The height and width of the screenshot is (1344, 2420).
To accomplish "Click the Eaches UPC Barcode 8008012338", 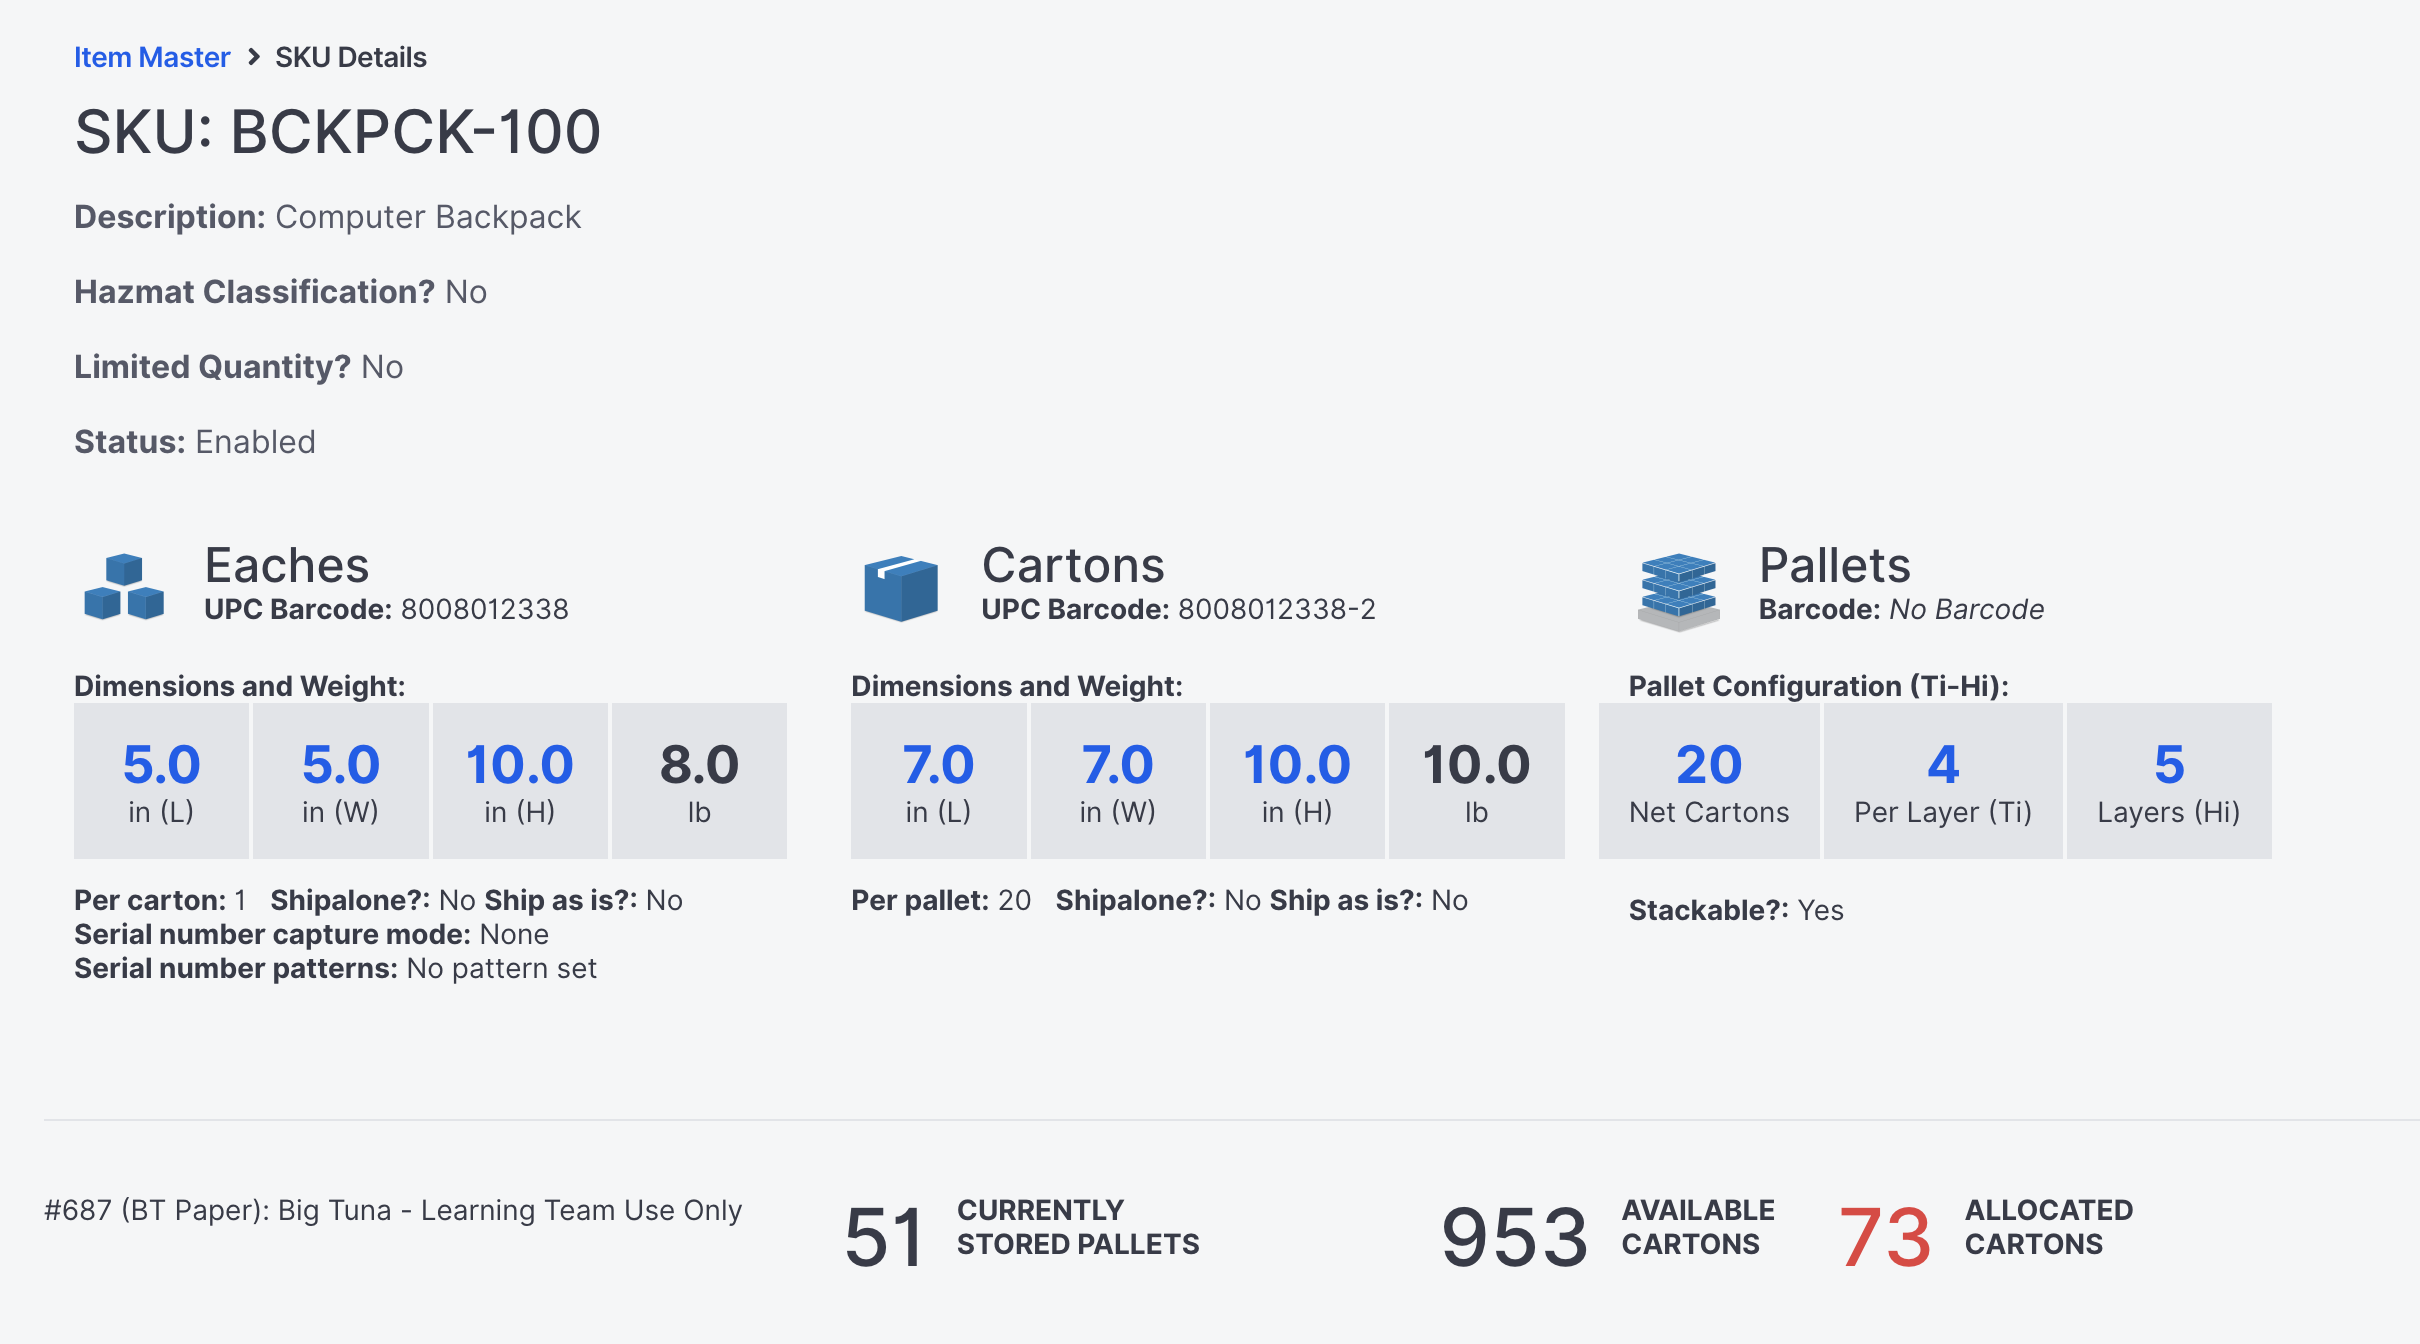I will (x=484, y=609).
